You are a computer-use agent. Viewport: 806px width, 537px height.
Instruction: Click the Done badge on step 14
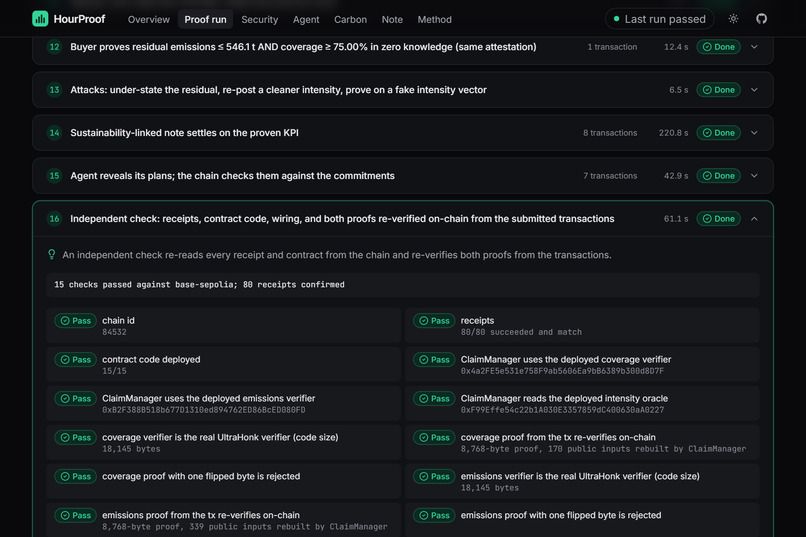(719, 133)
